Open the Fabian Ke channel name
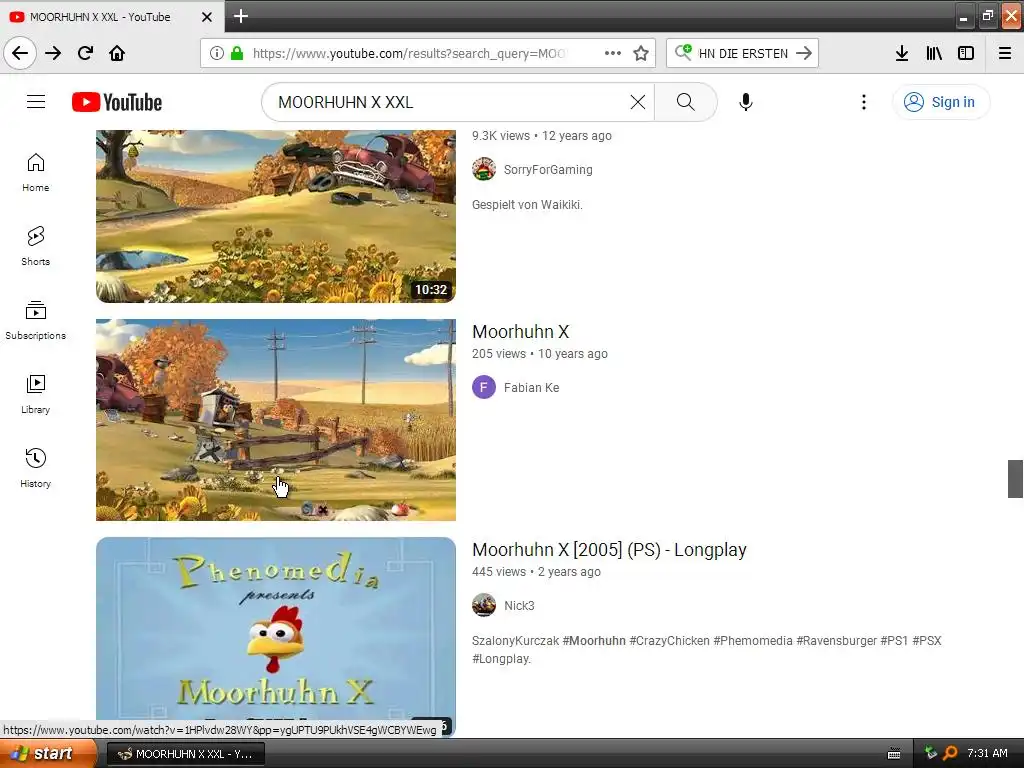The width and height of the screenshot is (1024, 768). 531,388
